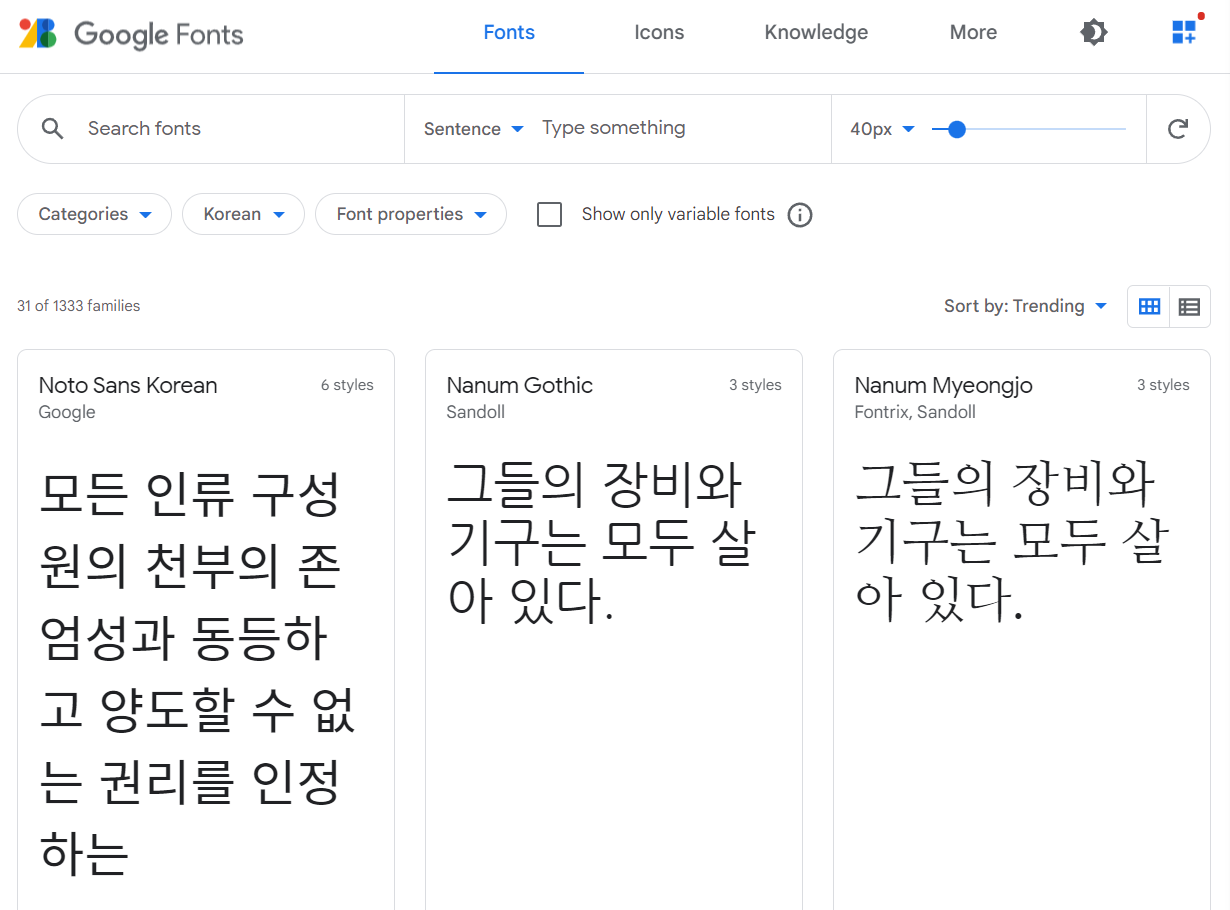Expand the Korean language filter
Image resolution: width=1230 pixels, height=910 pixels.
pos(243,214)
